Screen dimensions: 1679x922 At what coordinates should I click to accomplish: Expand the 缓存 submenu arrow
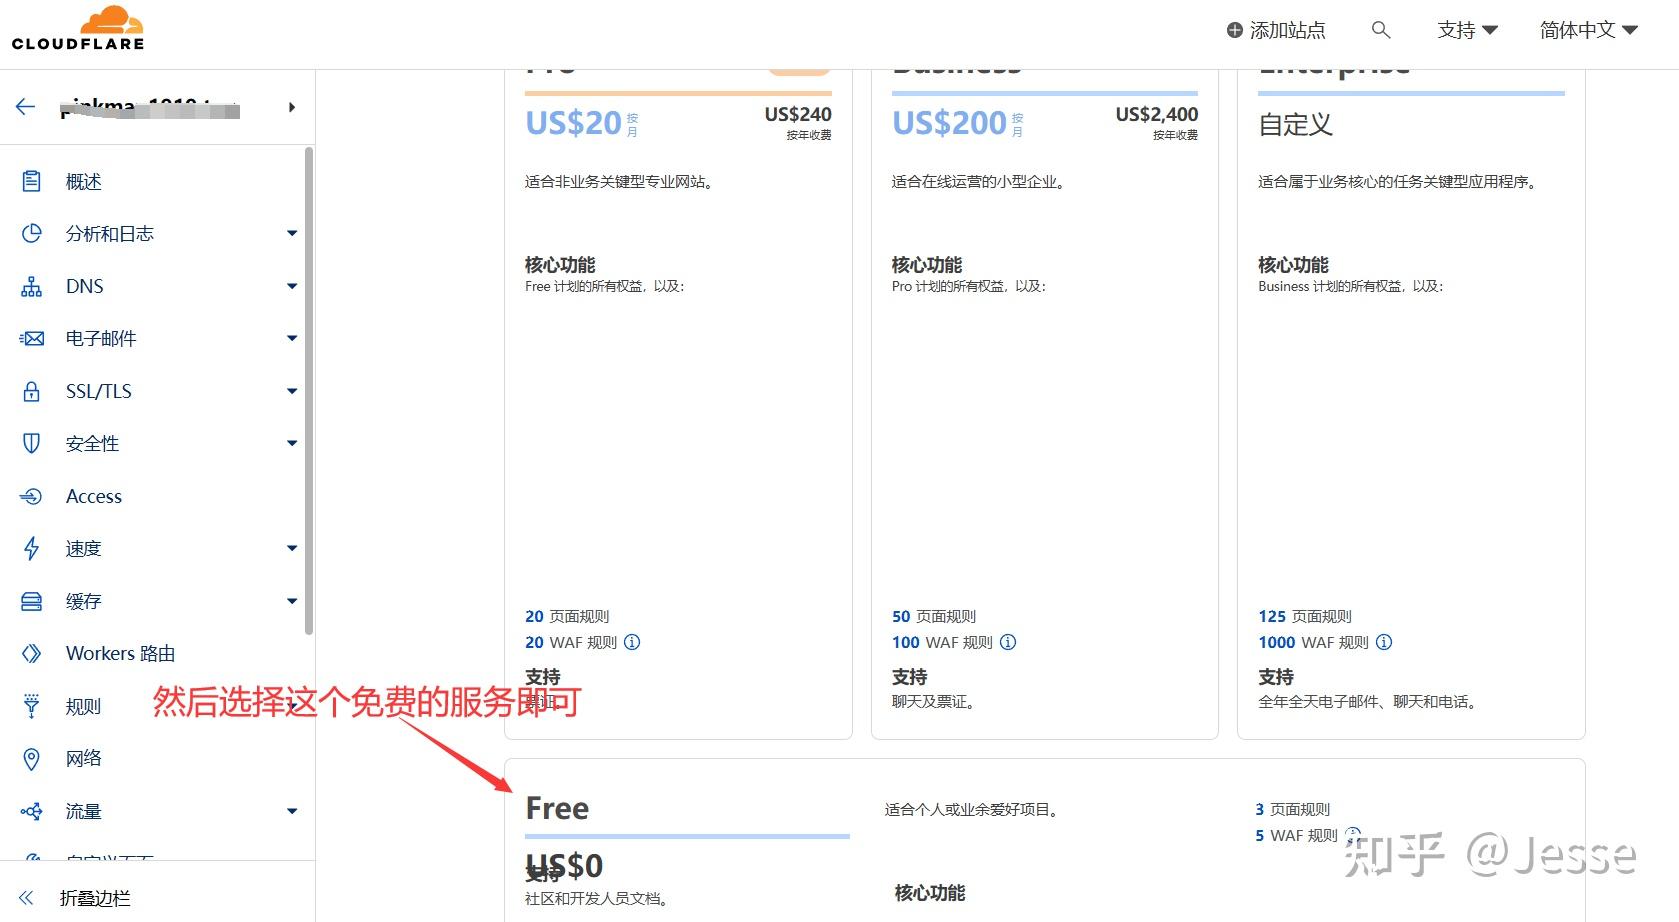point(292,601)
